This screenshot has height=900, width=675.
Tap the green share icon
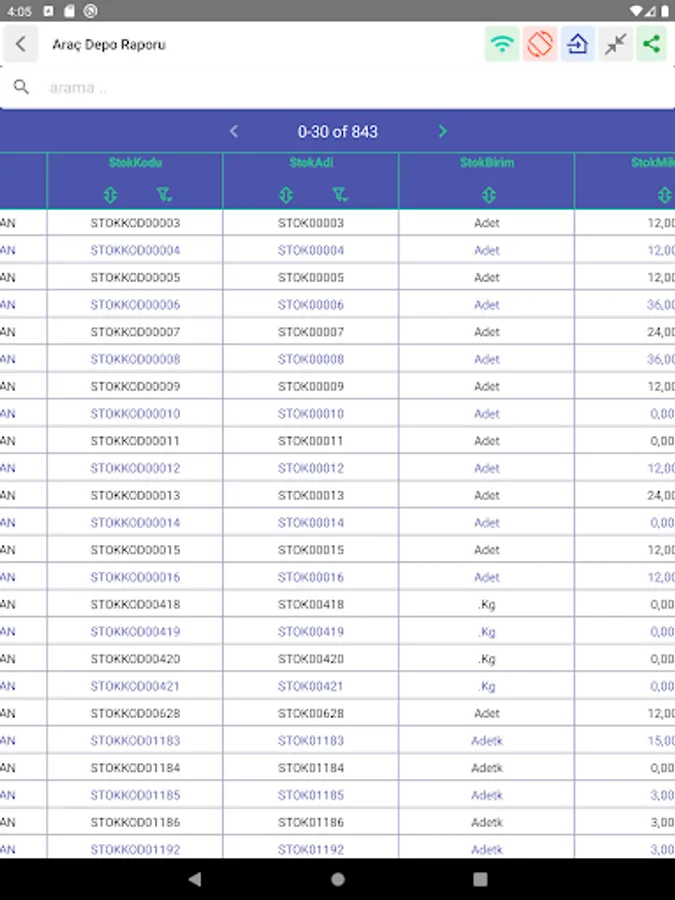(651, 44)
